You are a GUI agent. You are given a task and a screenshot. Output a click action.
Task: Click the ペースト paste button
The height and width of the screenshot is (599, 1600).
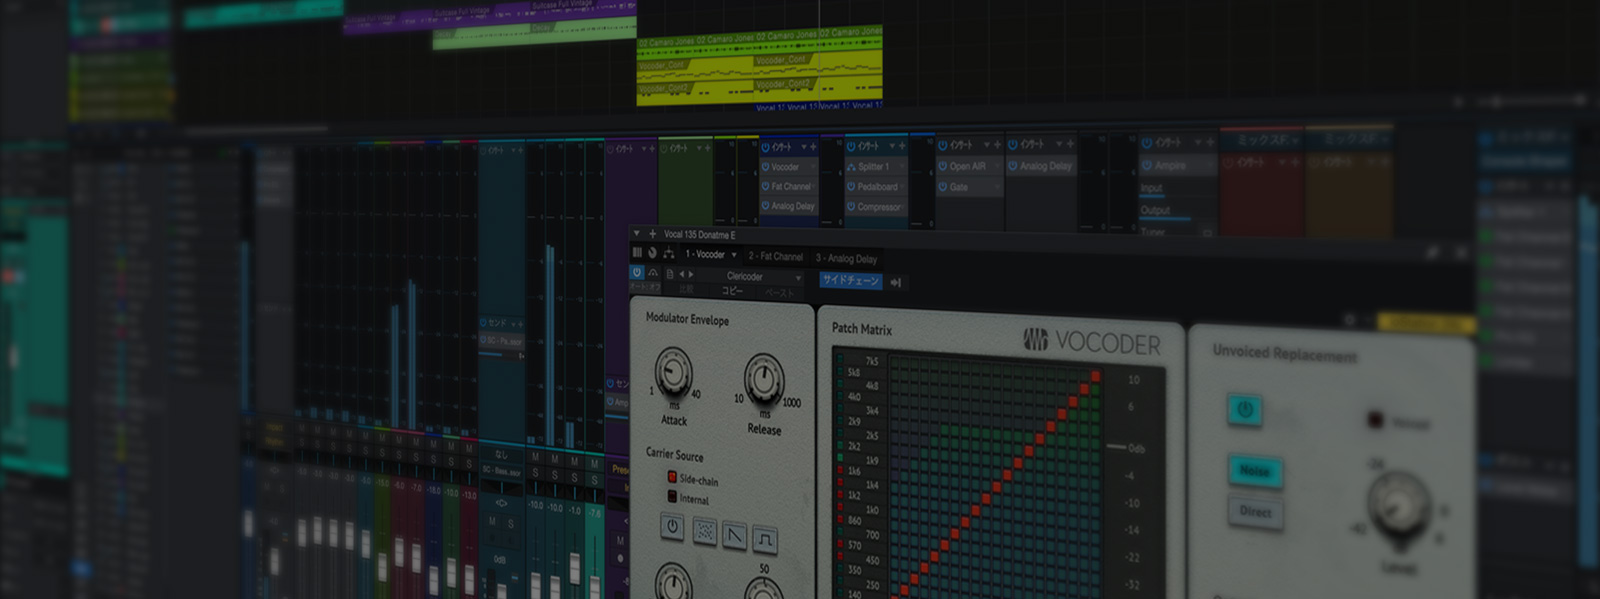click(780, 293)
